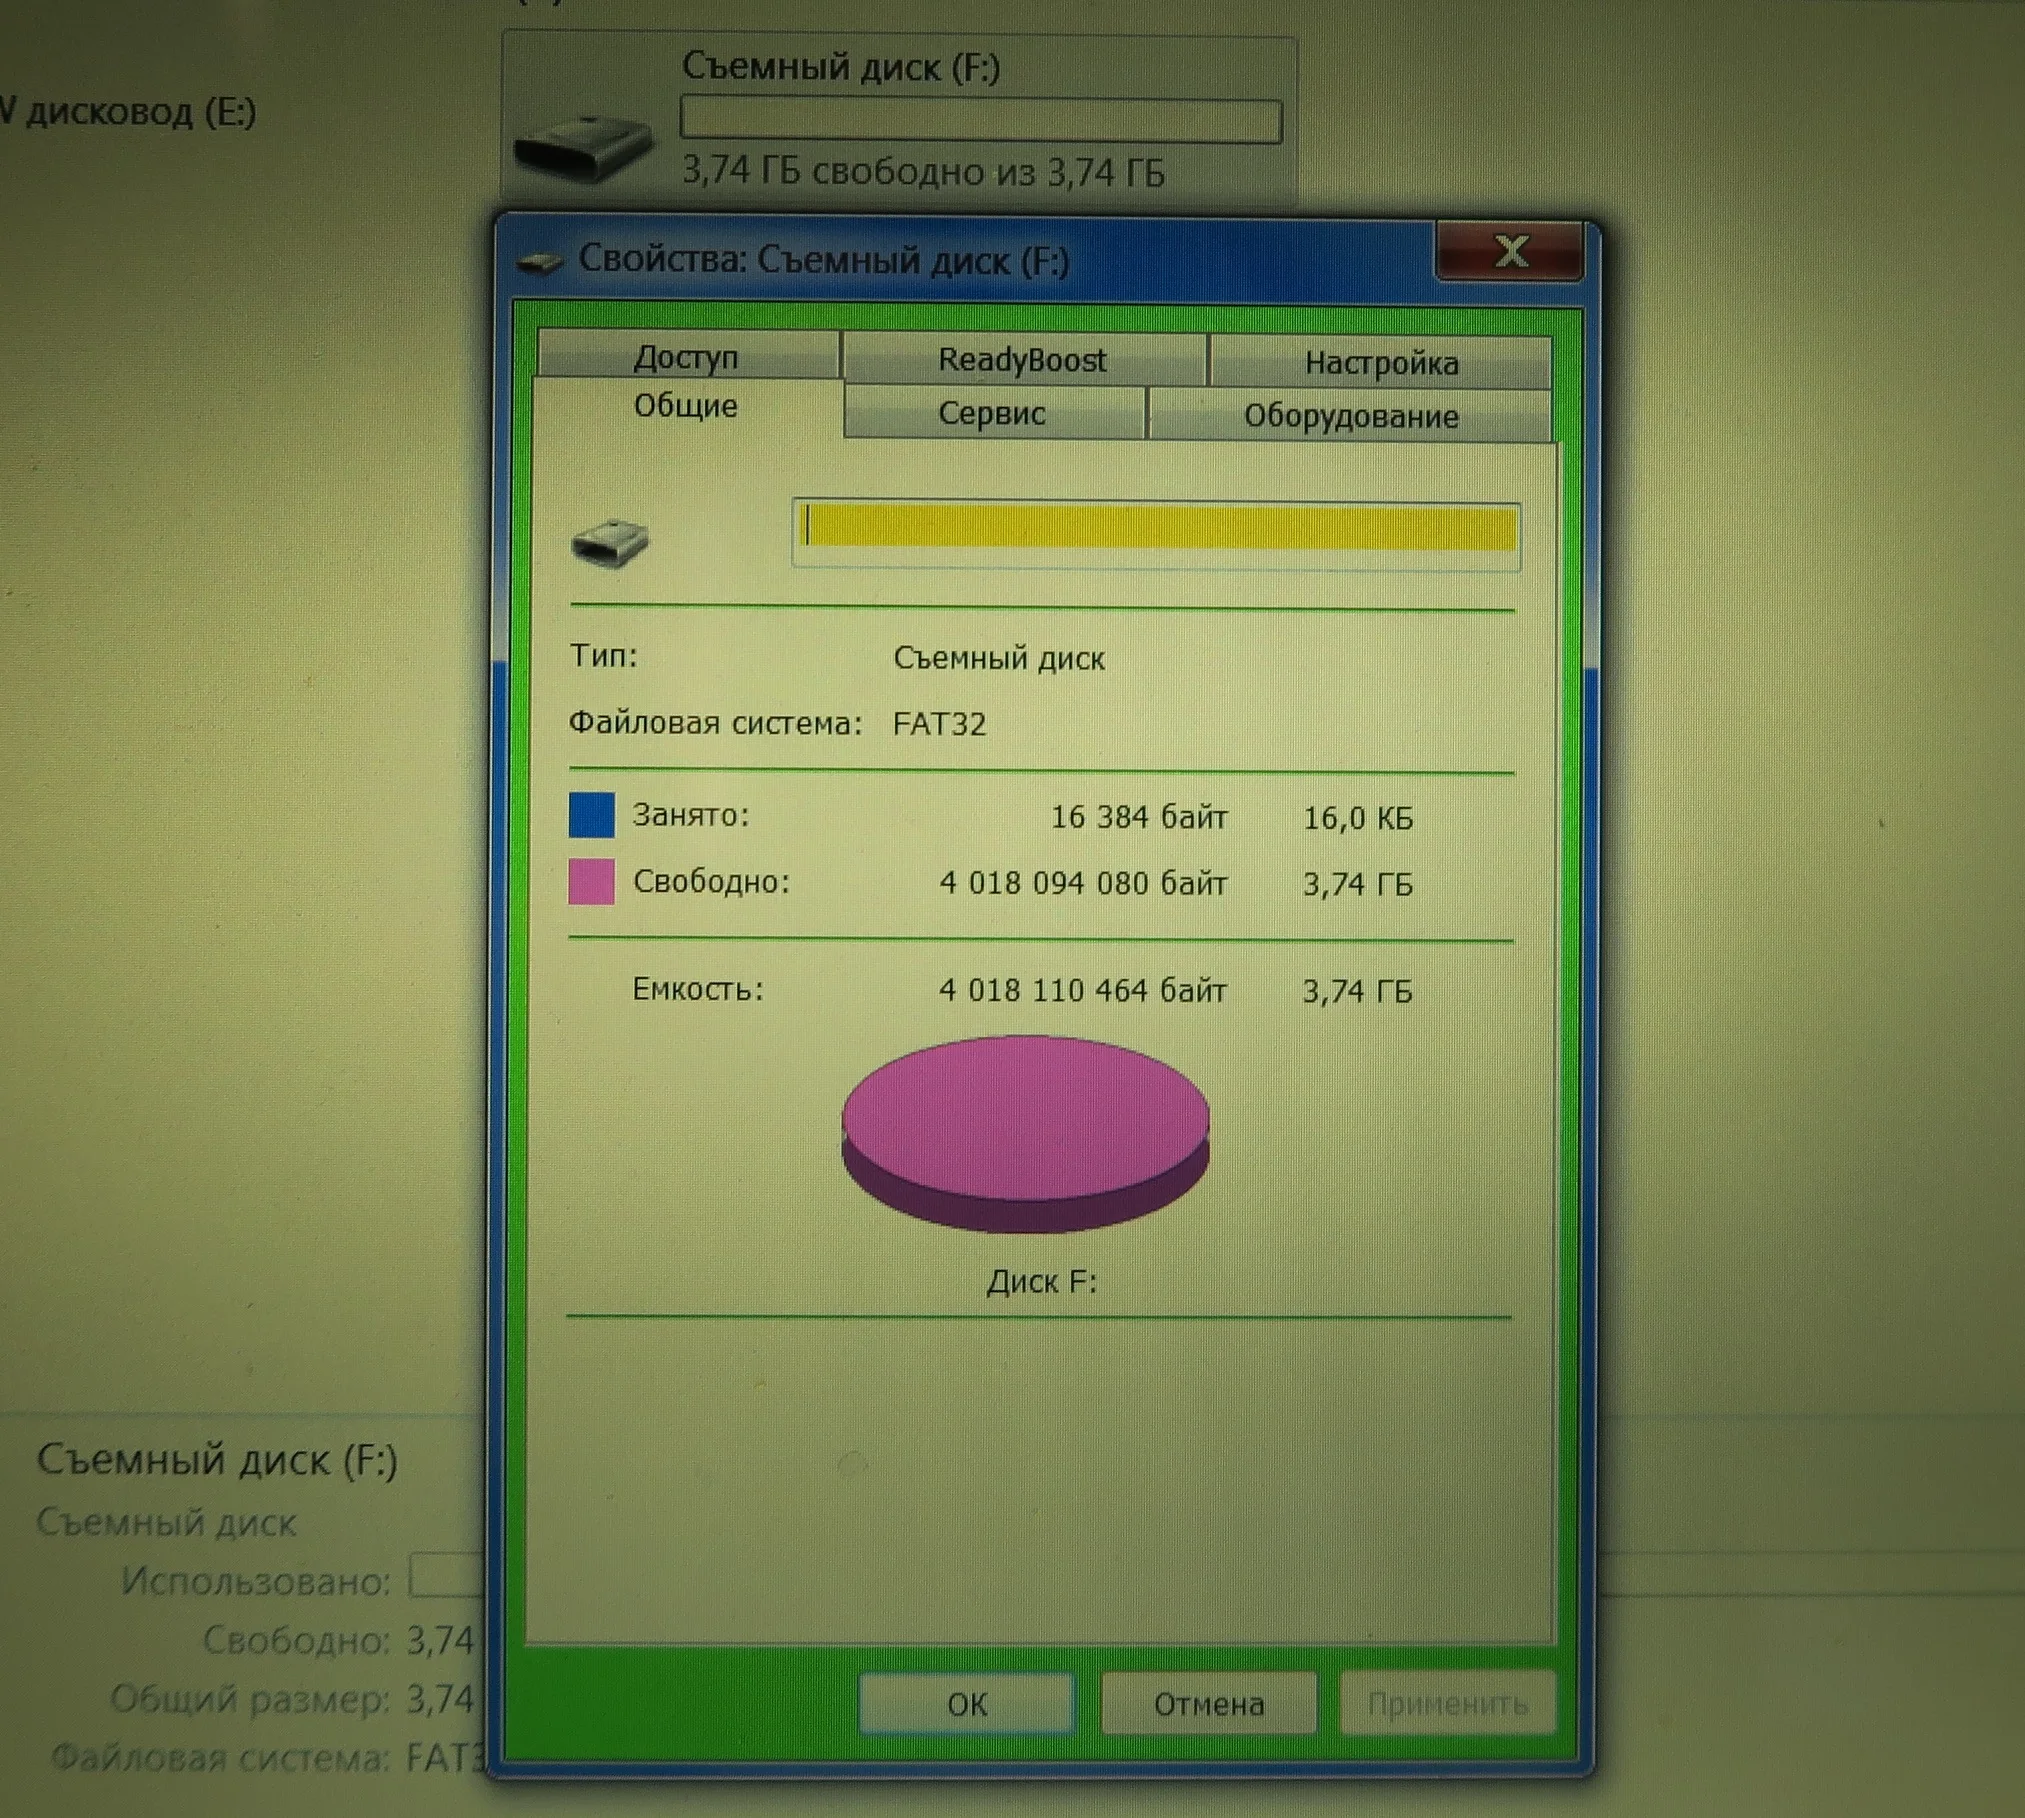Click the F: drive capacity bar in Explorer

coord(980,121)
